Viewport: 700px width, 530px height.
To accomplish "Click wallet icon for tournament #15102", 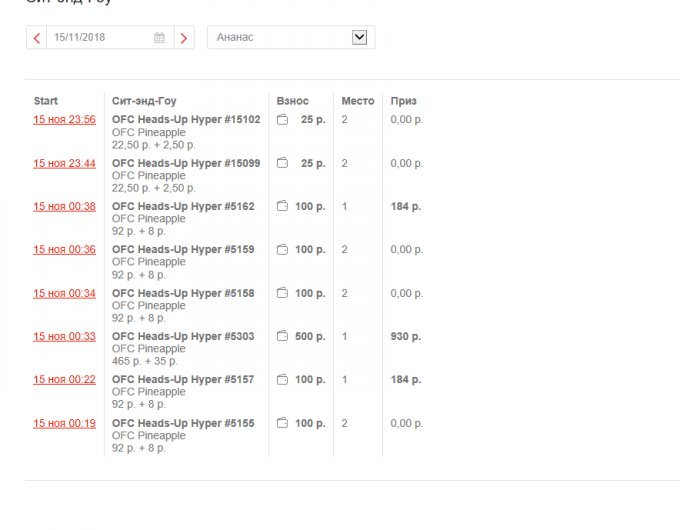I will click(x=283, y=120).
